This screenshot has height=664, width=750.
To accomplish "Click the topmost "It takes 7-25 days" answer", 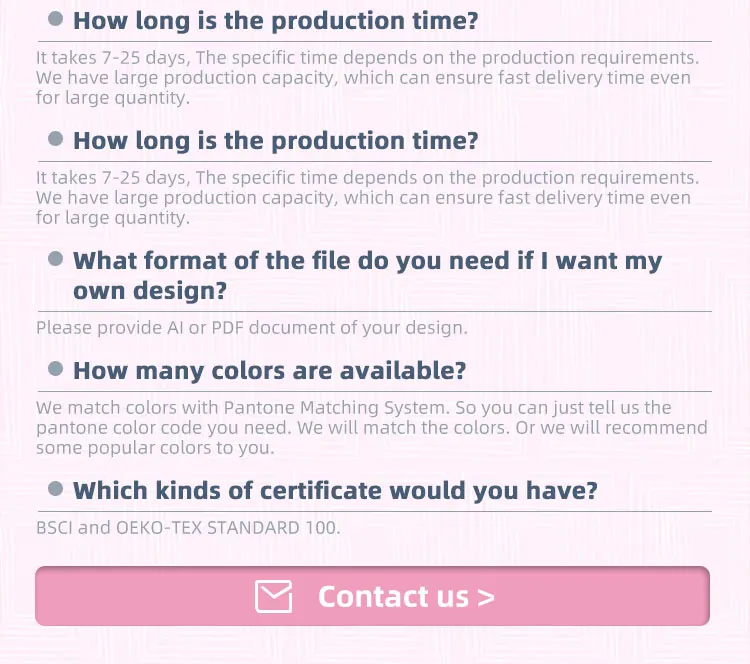I will 367,78.
